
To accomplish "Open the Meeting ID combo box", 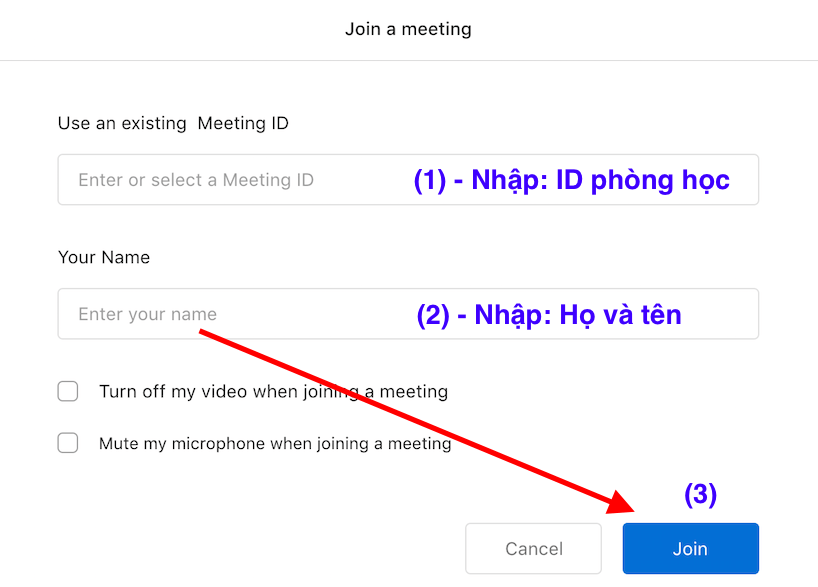I will 740,180.
